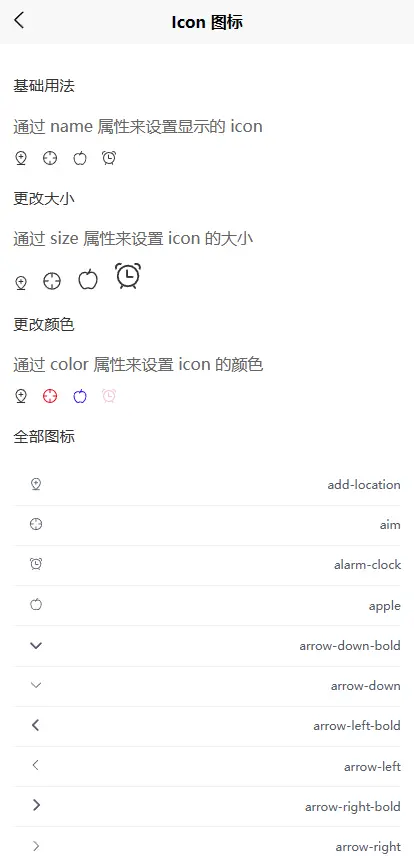This screenshot has width=414, height=856.
Task: Select the alarm-clock list entry
Action: 207,565
